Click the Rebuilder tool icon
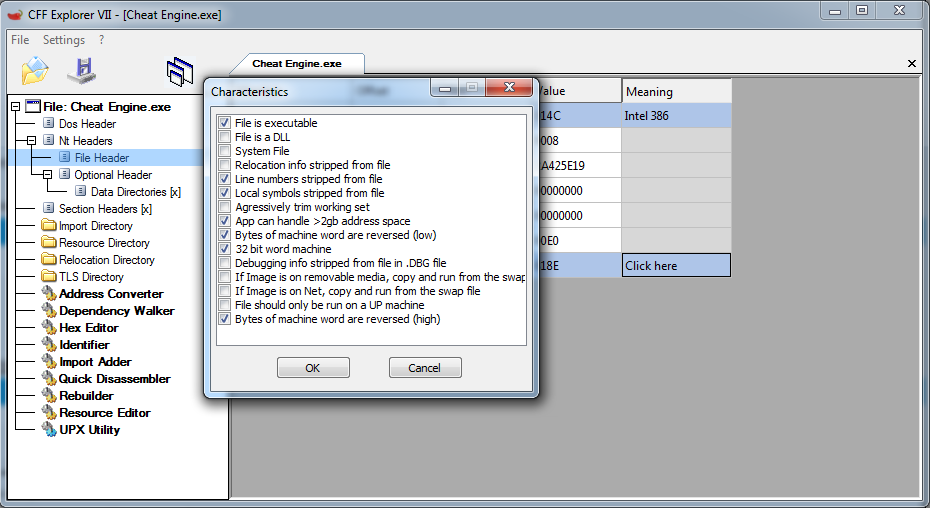The width and height of the screenshot is (930, 508). point(49,395)
